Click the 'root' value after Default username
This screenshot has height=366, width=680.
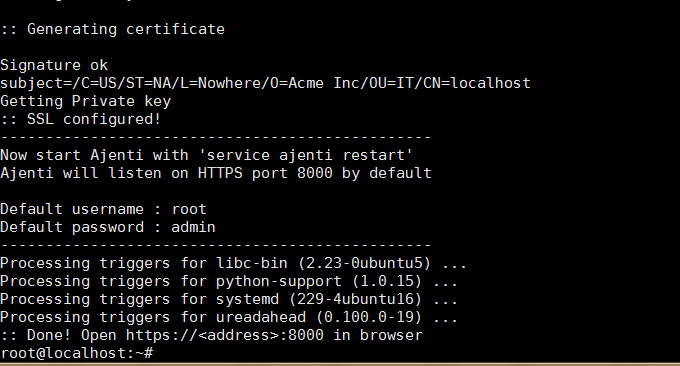tap(189, 209)
